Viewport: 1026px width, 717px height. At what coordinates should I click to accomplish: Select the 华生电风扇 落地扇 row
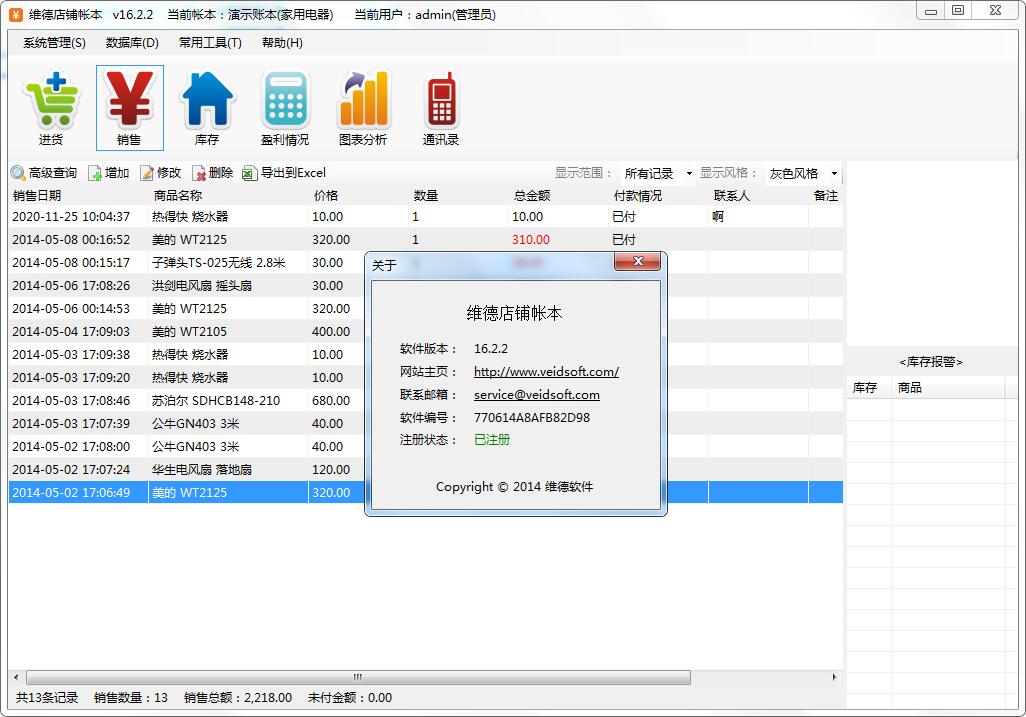(186, 470)
